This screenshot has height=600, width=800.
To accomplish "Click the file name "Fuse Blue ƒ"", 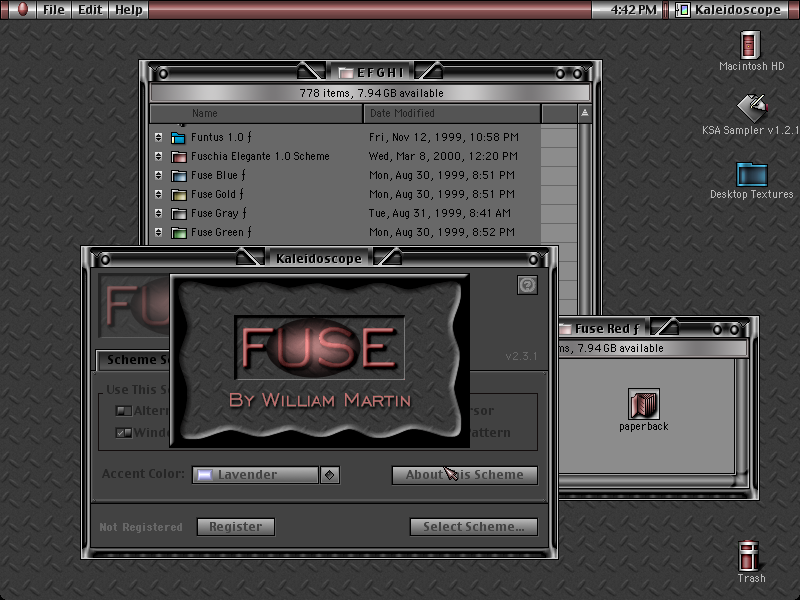I will click(218, 176).
